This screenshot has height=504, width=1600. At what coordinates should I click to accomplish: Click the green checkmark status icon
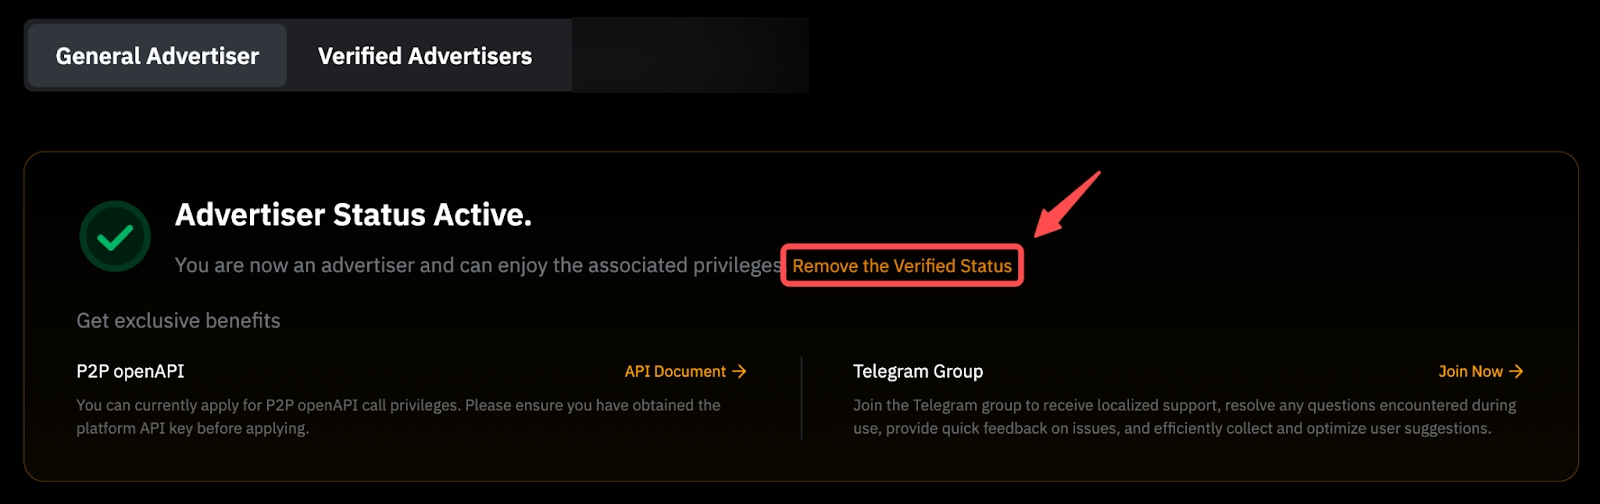pyautogui.click(x=115, y=236)
